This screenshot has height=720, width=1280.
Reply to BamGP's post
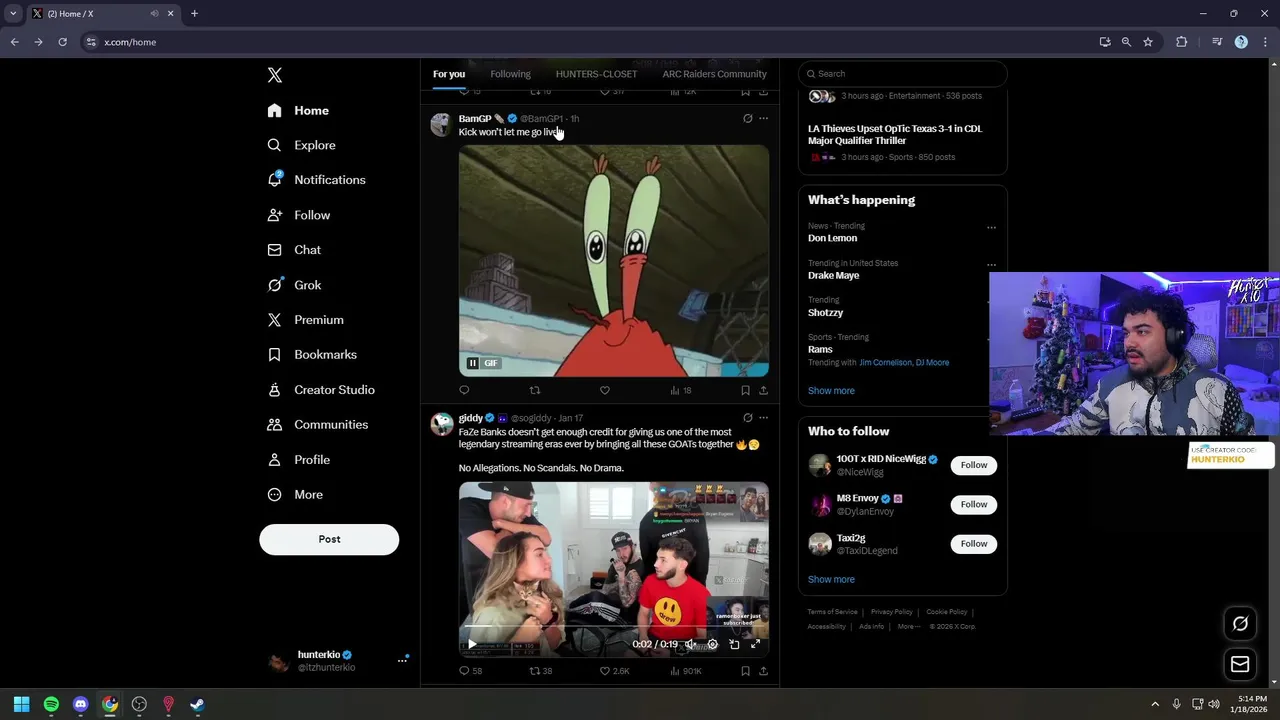(464, 390)
